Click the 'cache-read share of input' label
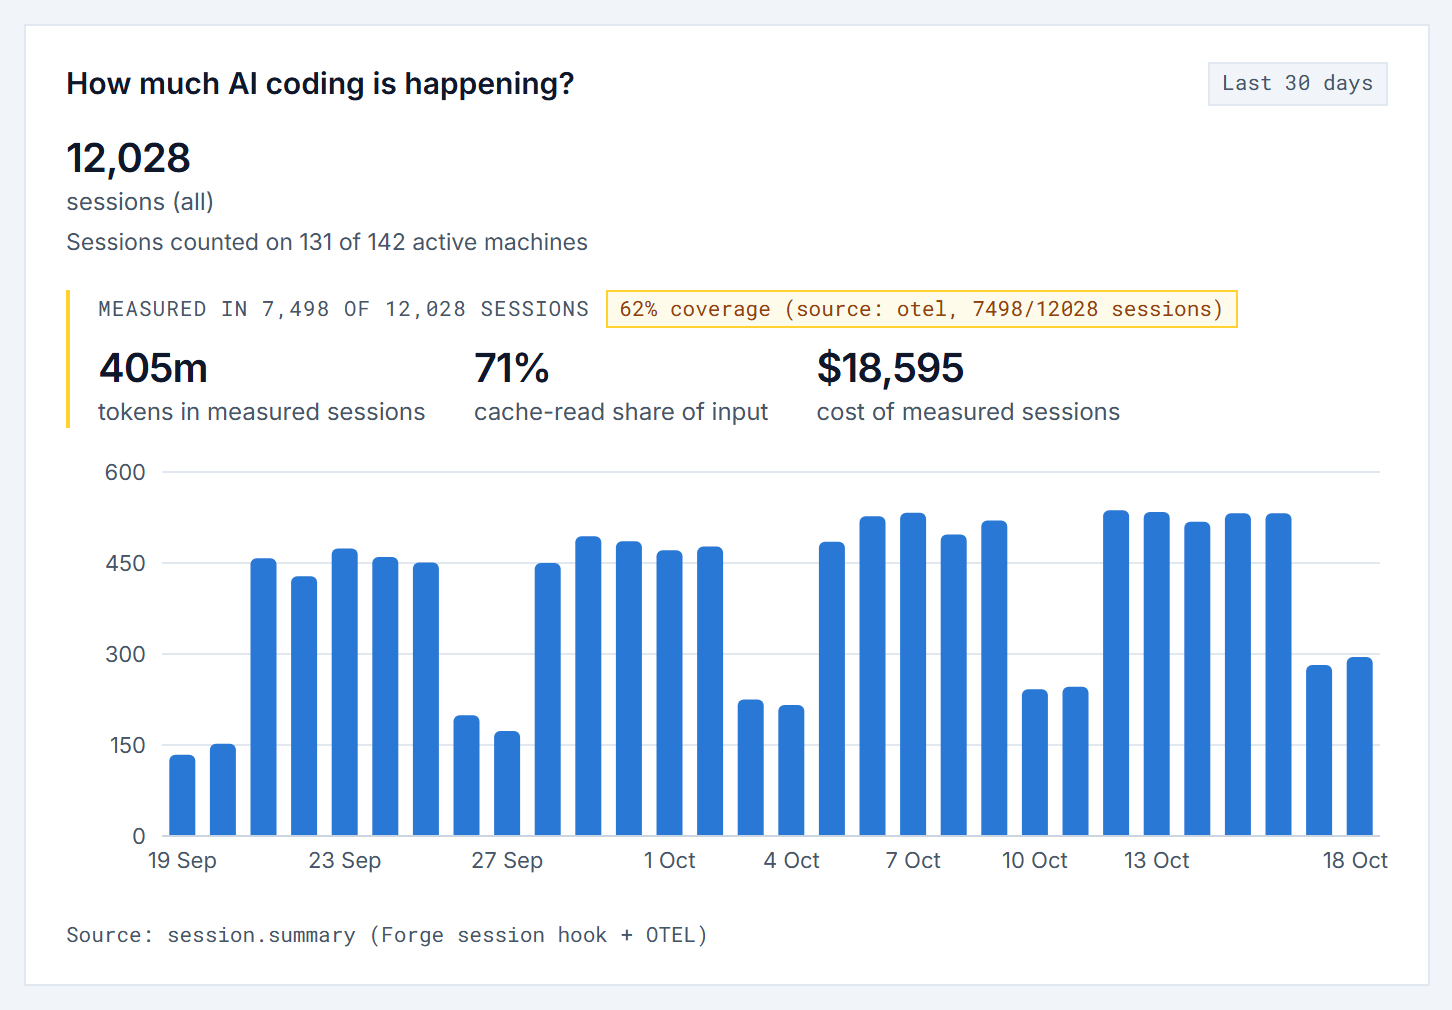Image resolution: width=1452 pixels, height=1010 pixels. point(621,412)
